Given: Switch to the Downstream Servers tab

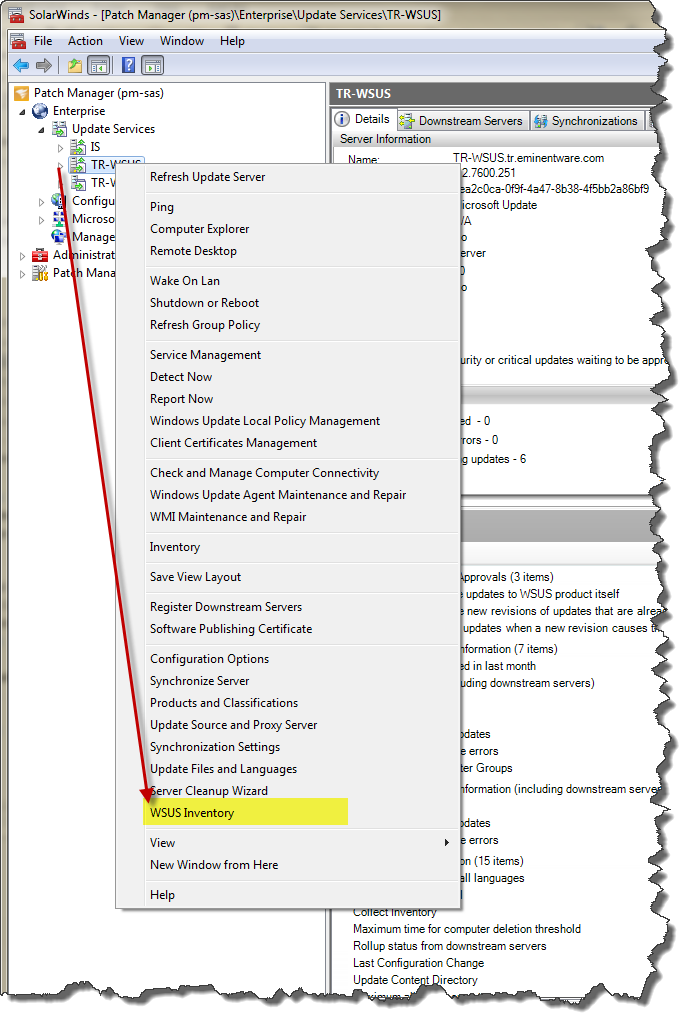Looking at the screenshot, I should 462,121.
